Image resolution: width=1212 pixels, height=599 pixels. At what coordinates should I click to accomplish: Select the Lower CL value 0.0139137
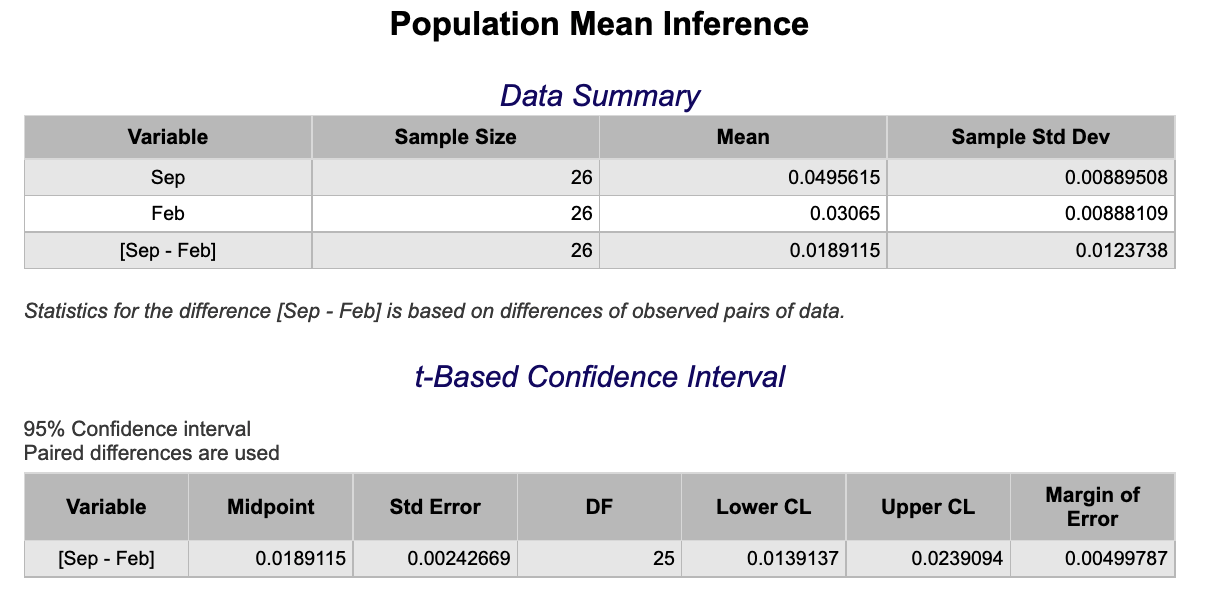(x=792, y=558)
